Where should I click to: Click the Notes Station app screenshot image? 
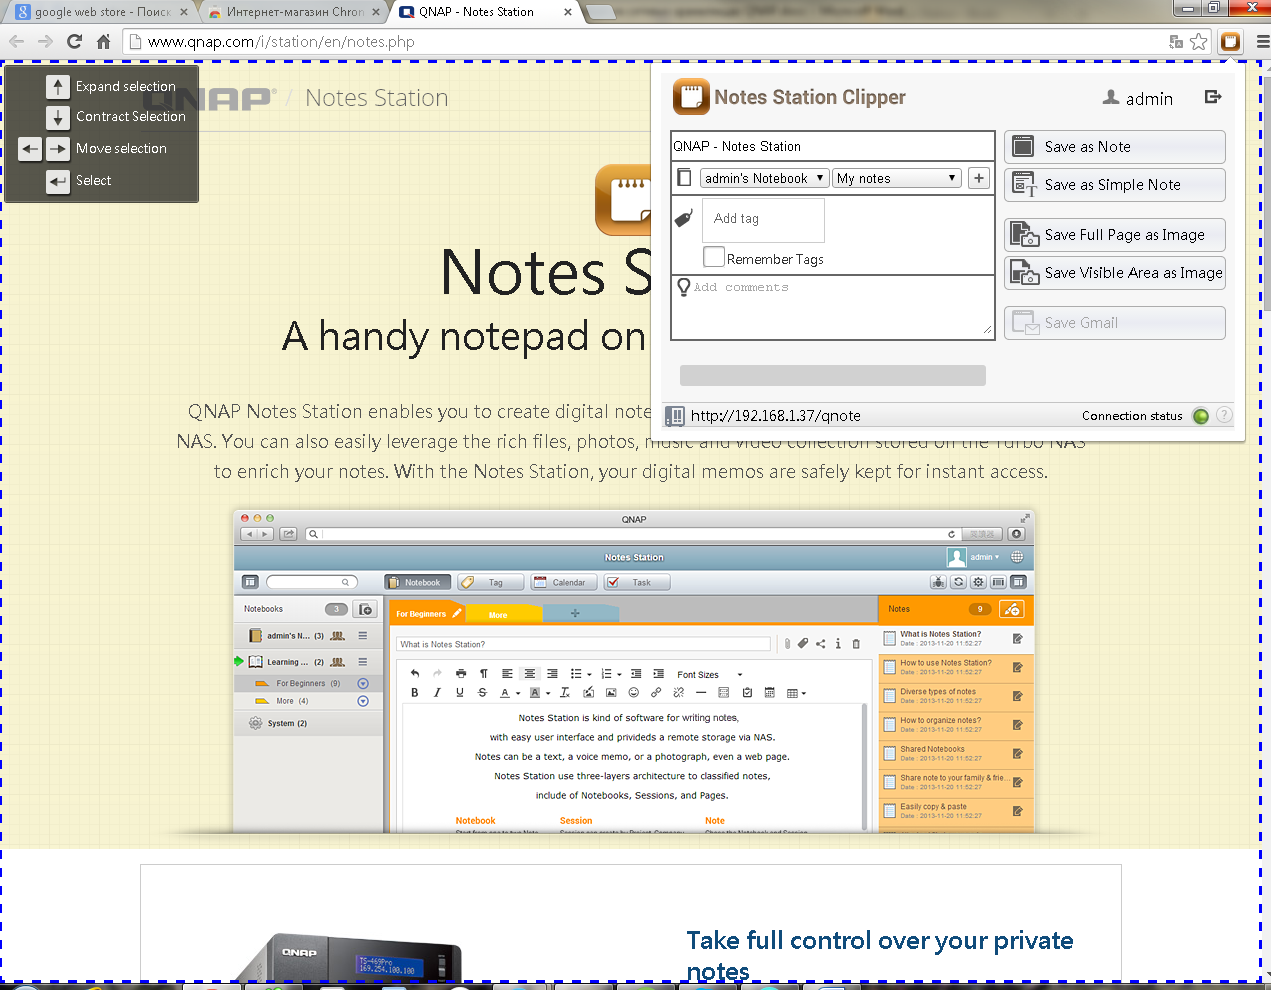[x=634, y=671]
